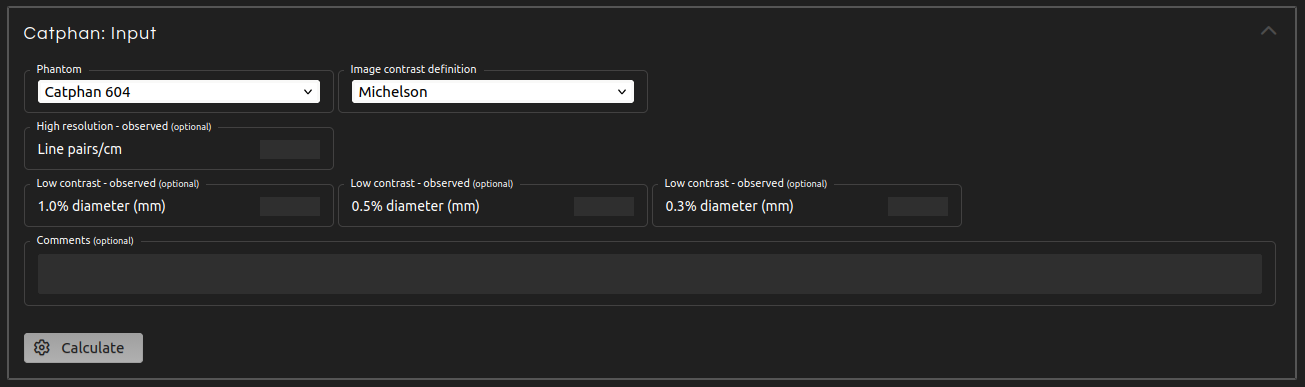Screen dimensions: 1305x387
Task: Click the 1.0% diameter (mm) input field
Action: 290,207
